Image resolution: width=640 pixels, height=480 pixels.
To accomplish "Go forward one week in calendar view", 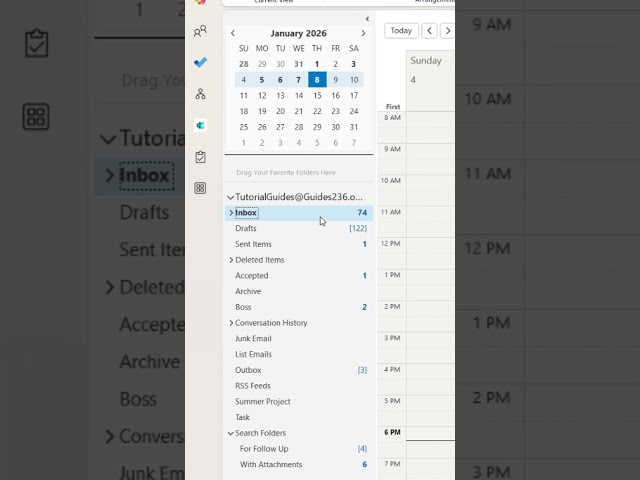I will pyautogui.click(x=447, y=31).
